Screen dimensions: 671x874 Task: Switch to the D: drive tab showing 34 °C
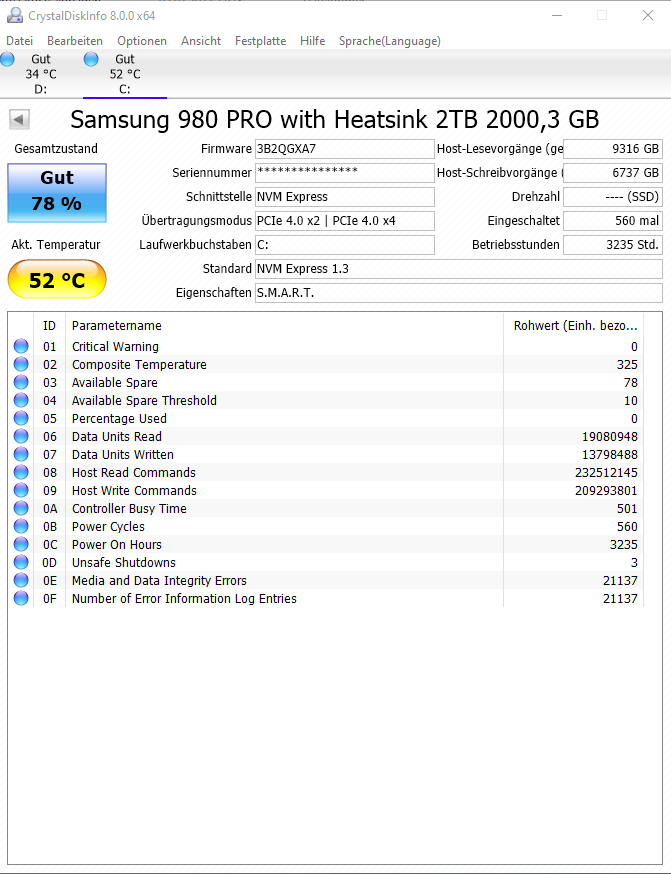[x=41, y=74]
